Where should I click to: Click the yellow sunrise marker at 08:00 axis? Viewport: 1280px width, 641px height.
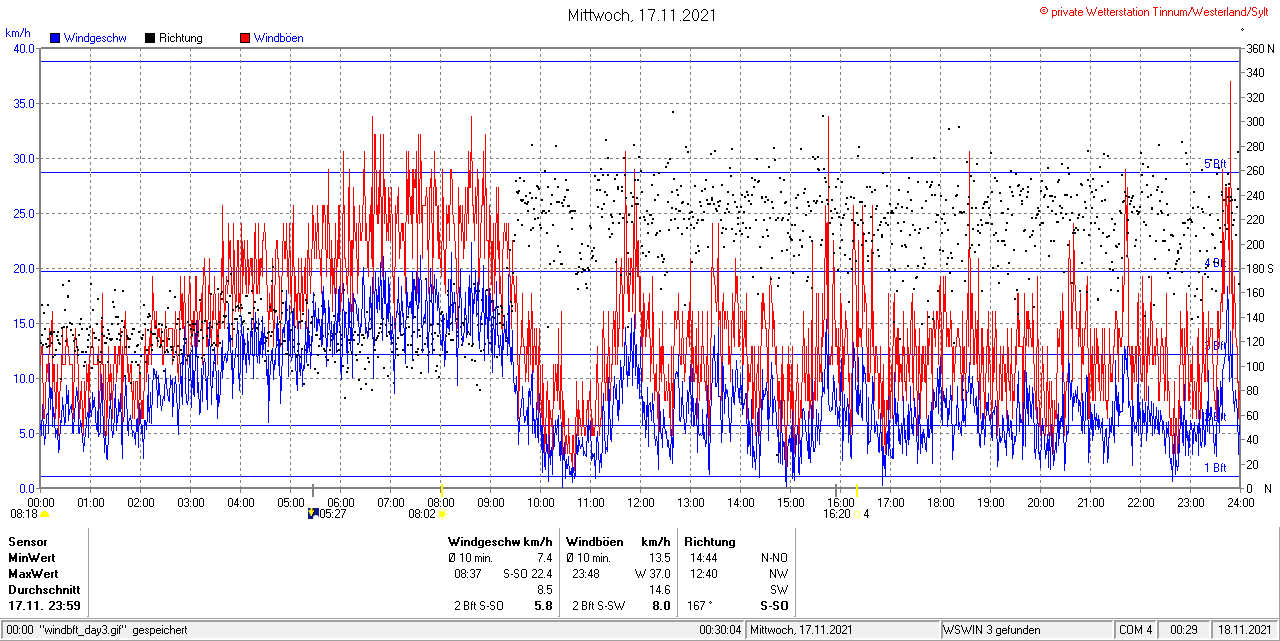(x=441, y=491)
